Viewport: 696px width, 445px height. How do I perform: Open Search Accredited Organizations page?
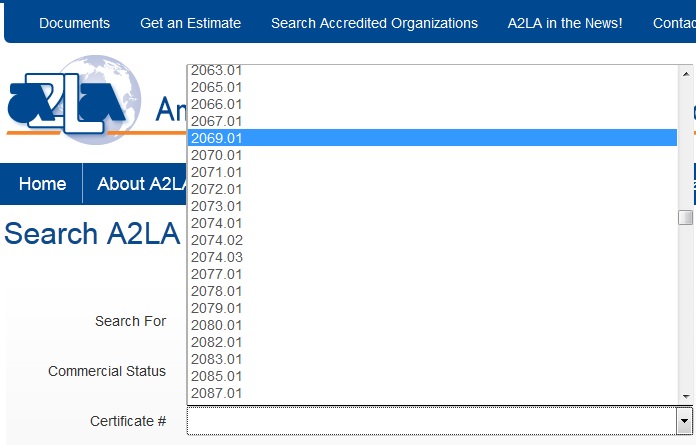pyautogui.click(x=374, y=23)
